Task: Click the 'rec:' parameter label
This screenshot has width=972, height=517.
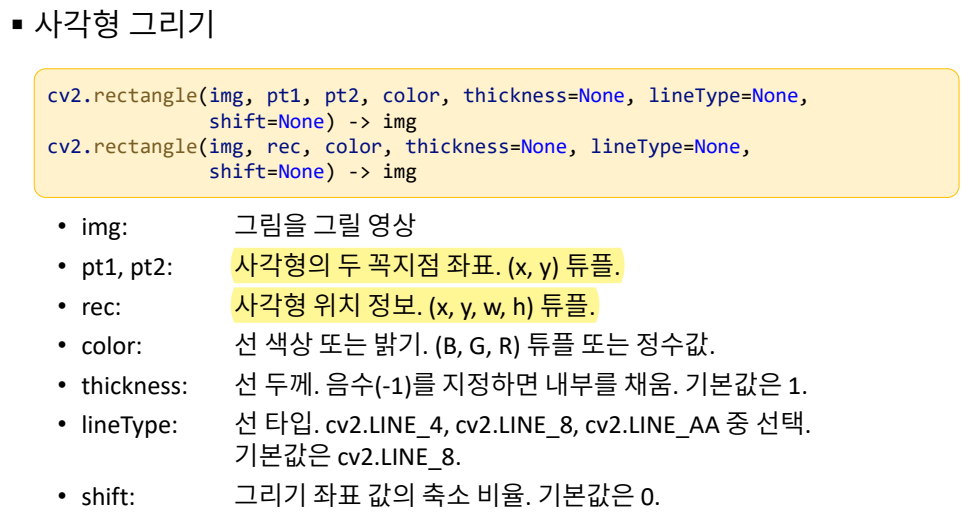Action: 101,307
